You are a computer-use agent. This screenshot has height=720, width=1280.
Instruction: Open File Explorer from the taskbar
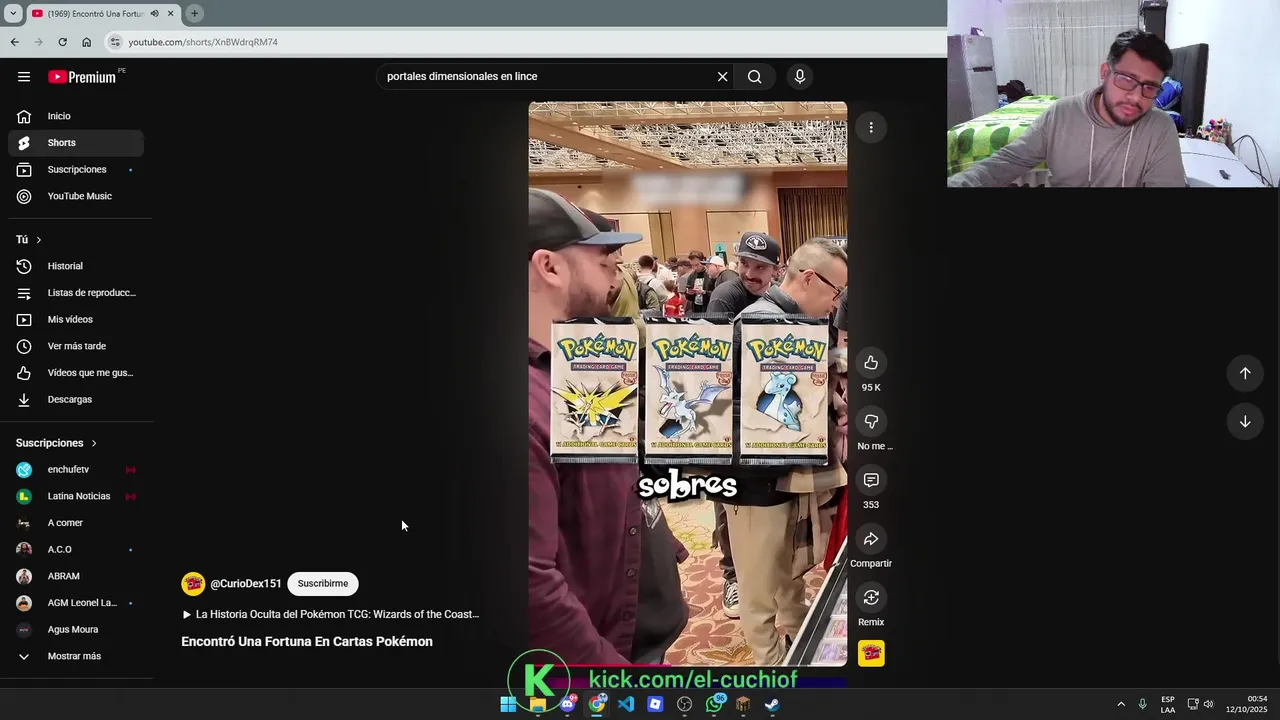(x=538, y=704)
